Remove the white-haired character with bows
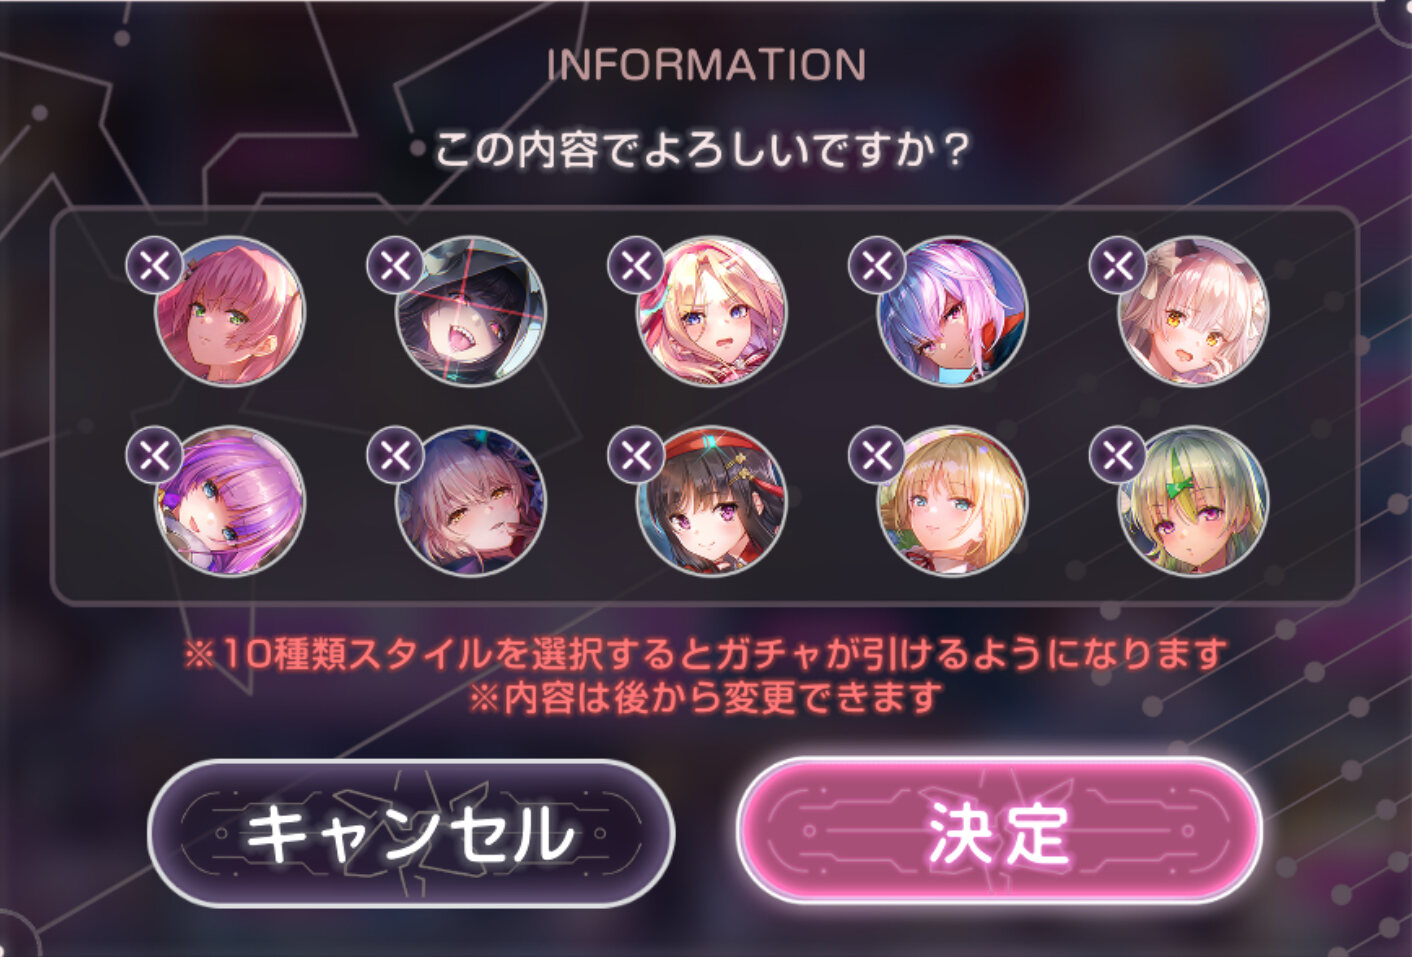The height and width of the screenshot is (957, 1412). pyautogui.click(x=1117, y=265)
